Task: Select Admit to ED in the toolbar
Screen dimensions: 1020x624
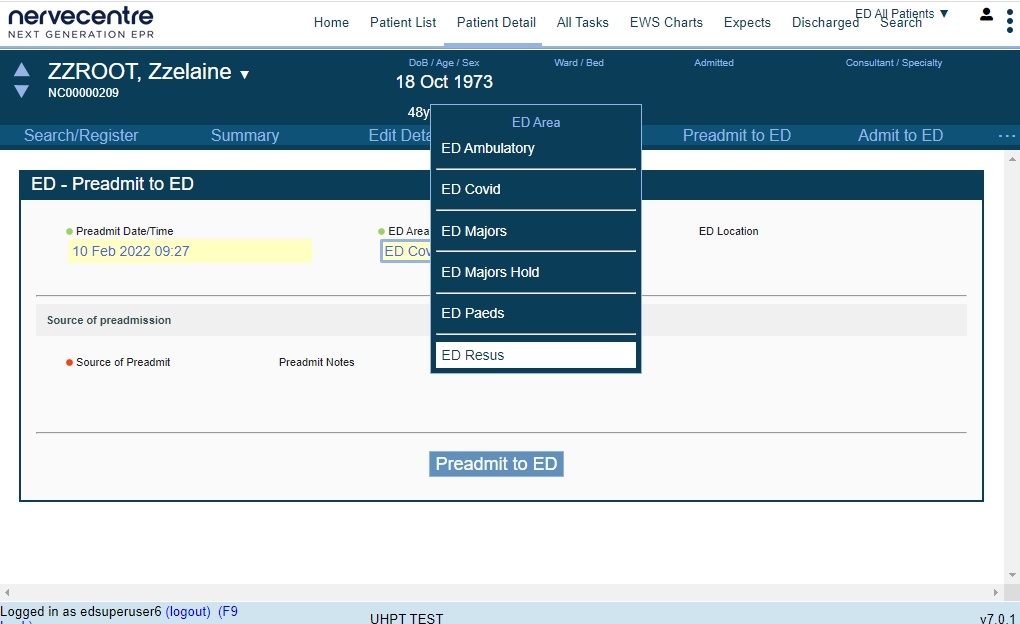Action: 900,135
